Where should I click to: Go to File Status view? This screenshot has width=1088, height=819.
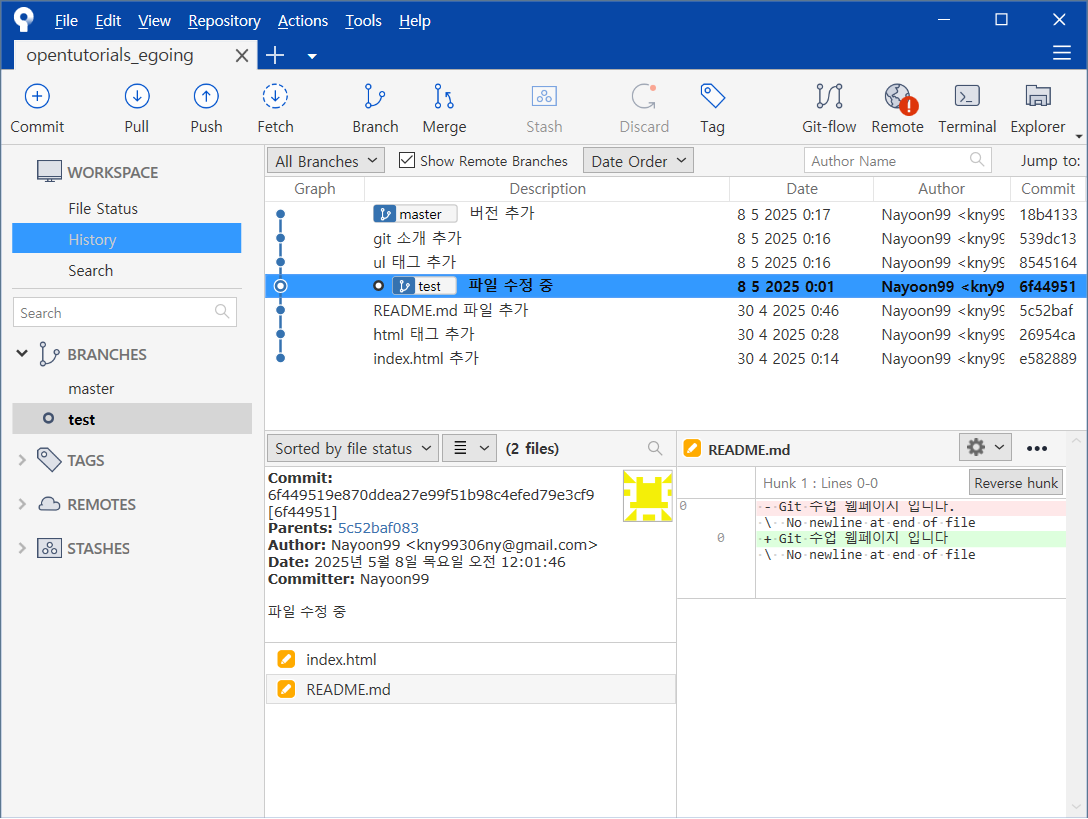[103, 208]
